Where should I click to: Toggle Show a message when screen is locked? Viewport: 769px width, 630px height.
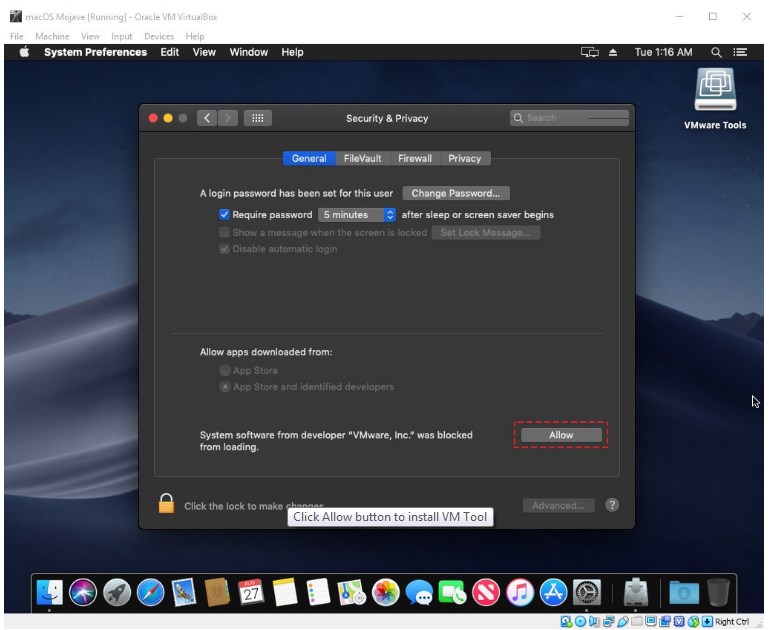click(224, 232)
